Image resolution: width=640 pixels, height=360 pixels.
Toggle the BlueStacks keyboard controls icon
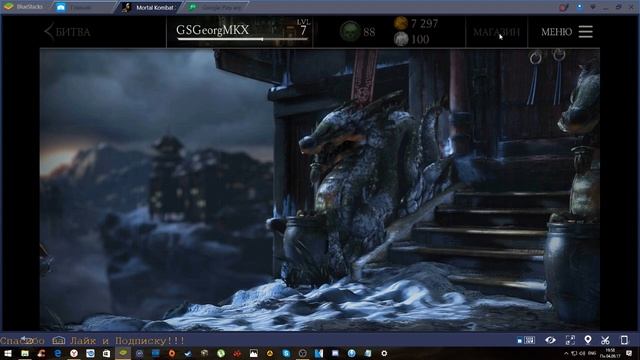(529, 340)
